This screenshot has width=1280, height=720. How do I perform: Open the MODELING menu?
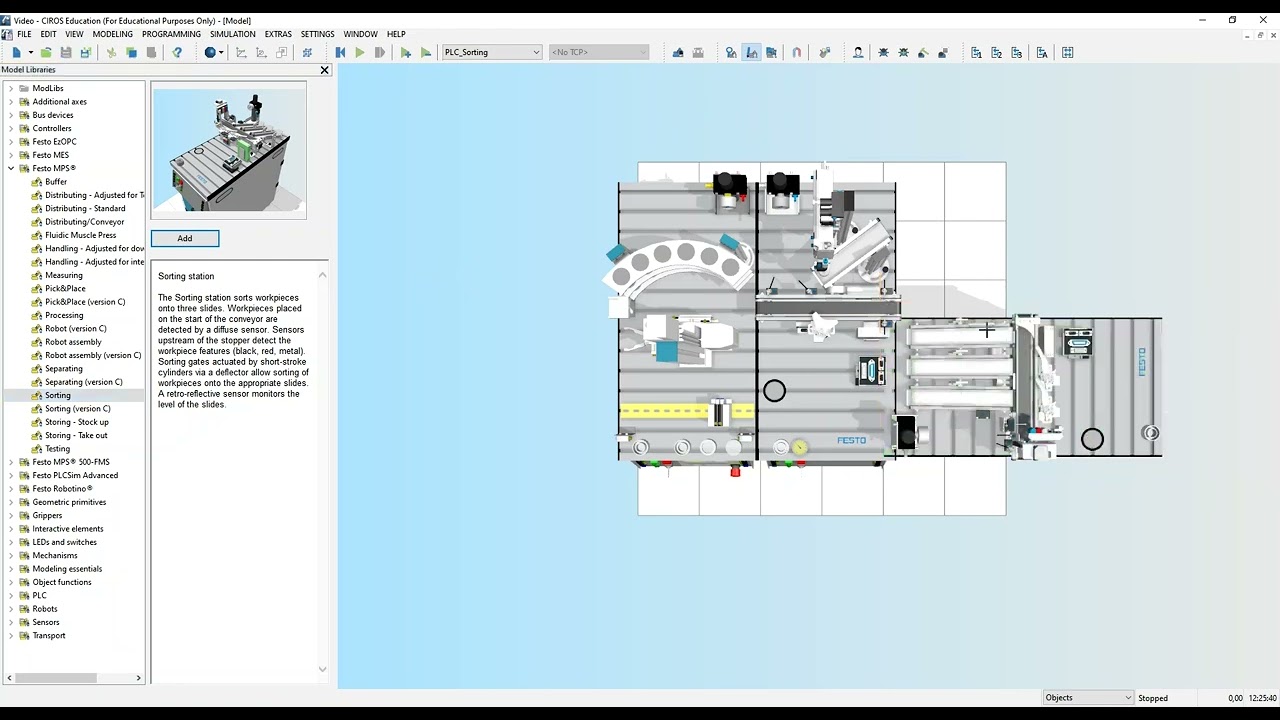(x=112, y=34)
